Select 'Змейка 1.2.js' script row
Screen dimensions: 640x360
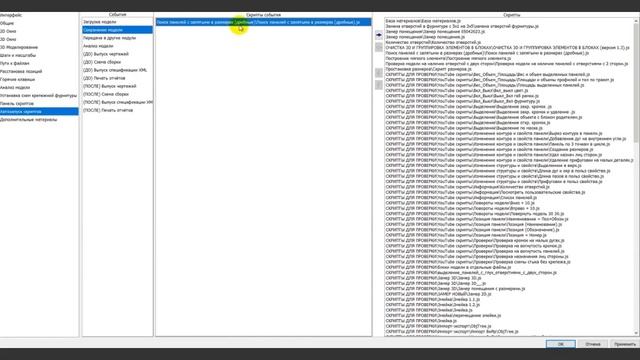[x=433, y=304]
